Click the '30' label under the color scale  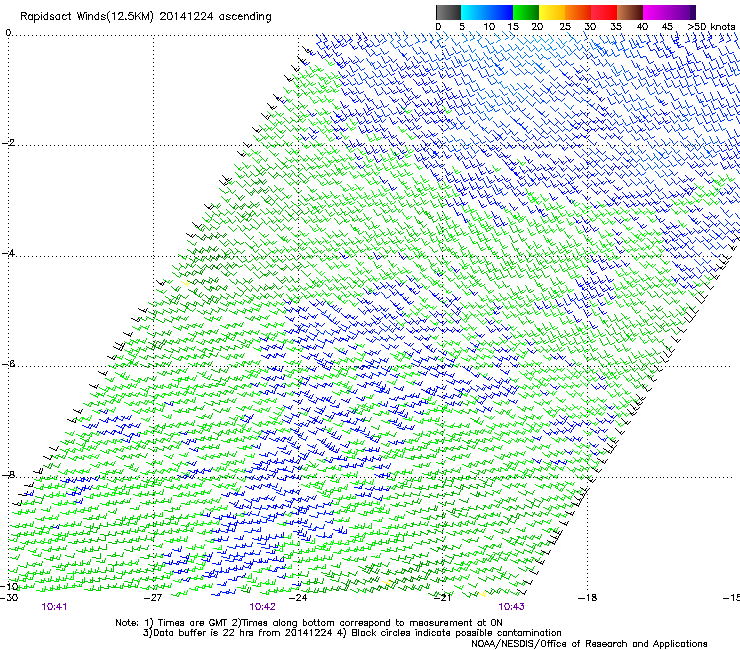click(x=590, y=26)
